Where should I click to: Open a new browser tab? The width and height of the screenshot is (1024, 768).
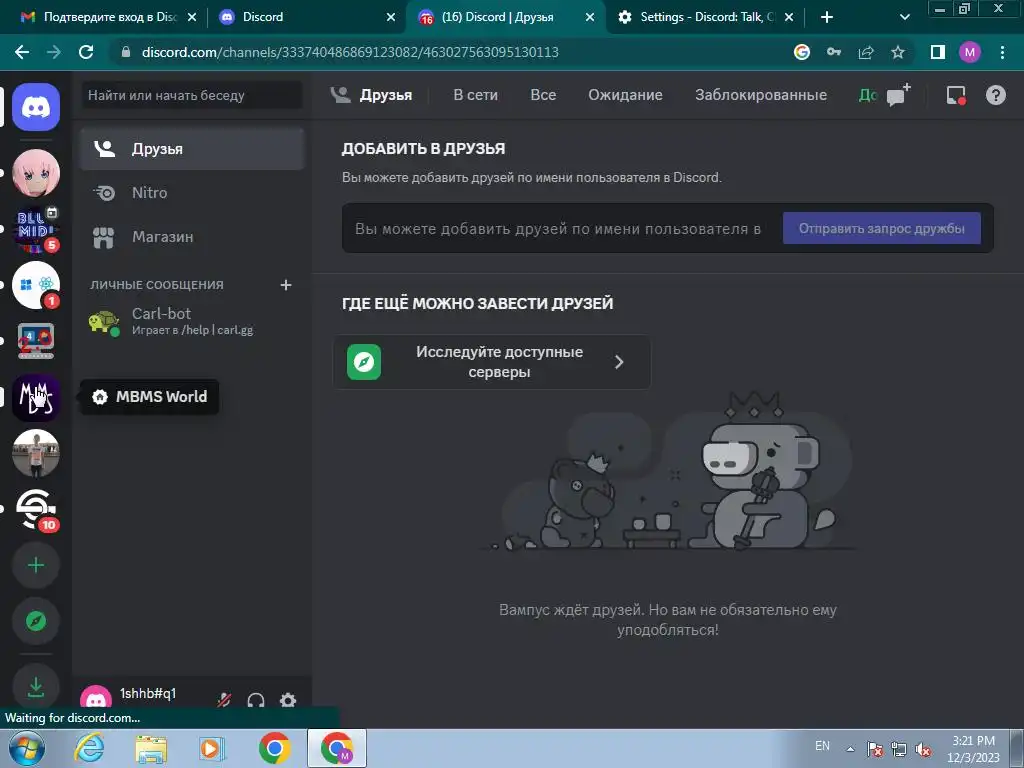click(827, 17)
